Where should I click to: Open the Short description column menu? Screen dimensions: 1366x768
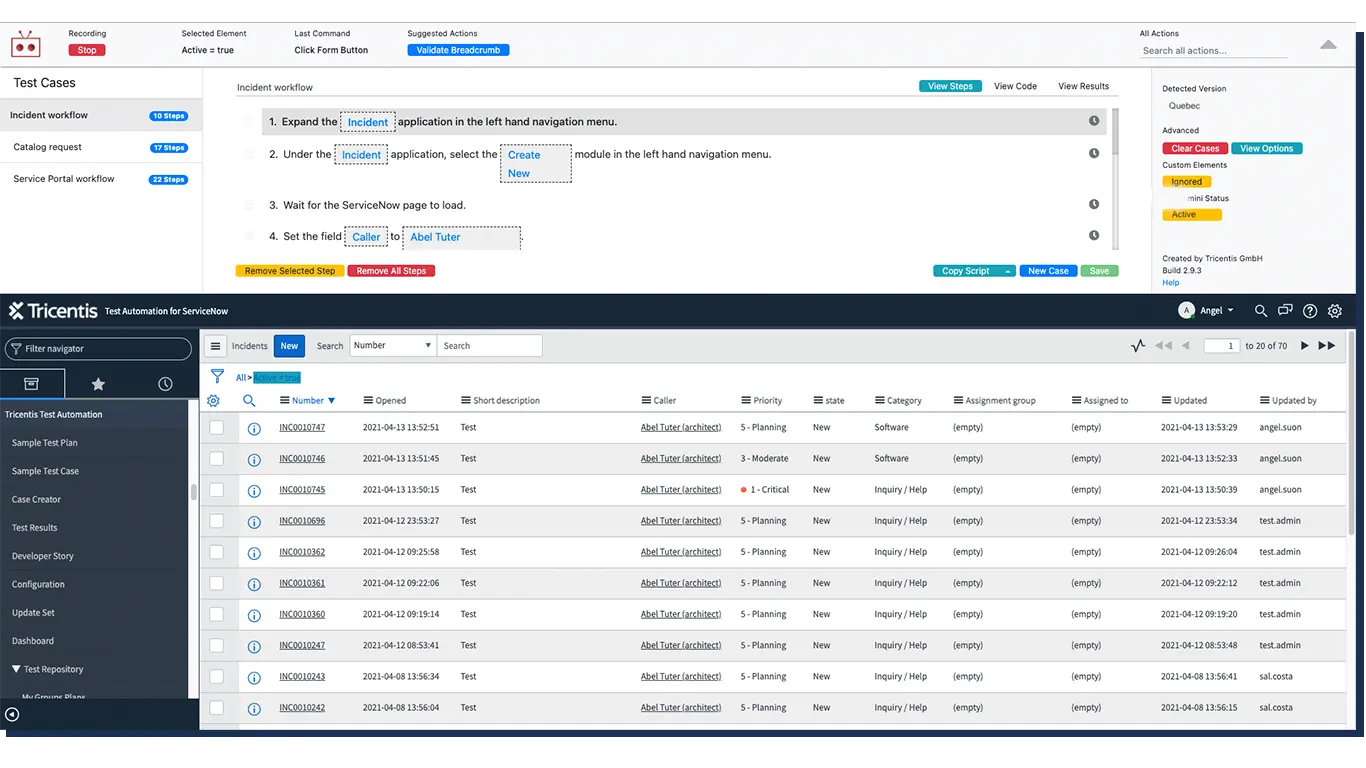pyautogui.click(x=466, y=400)
